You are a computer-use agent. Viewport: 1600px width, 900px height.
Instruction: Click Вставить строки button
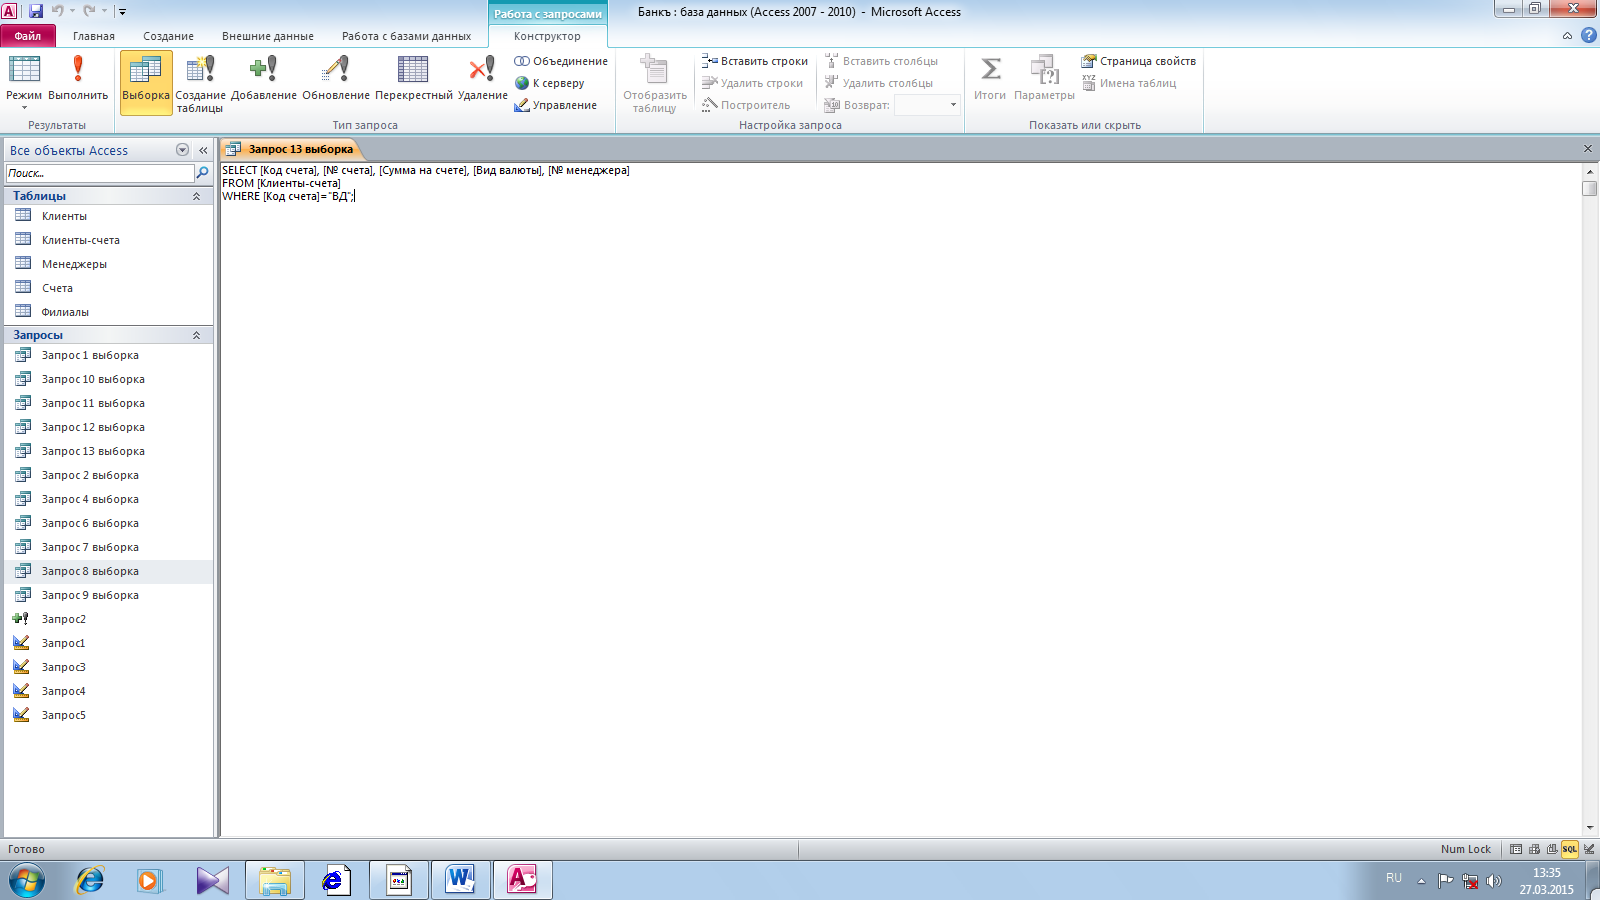(755, 61)
